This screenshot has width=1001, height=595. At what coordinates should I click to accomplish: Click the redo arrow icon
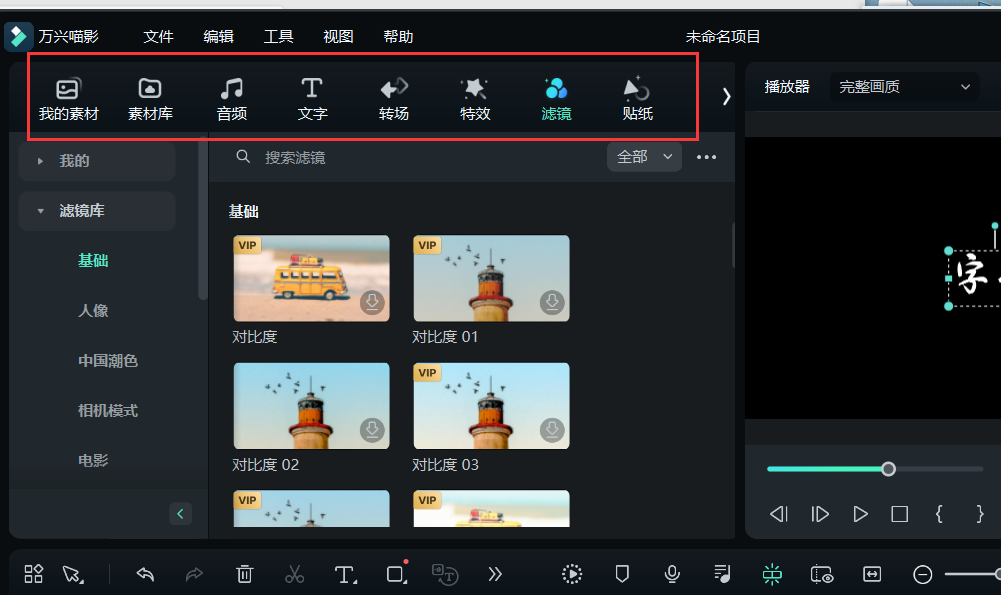[195, 574]
